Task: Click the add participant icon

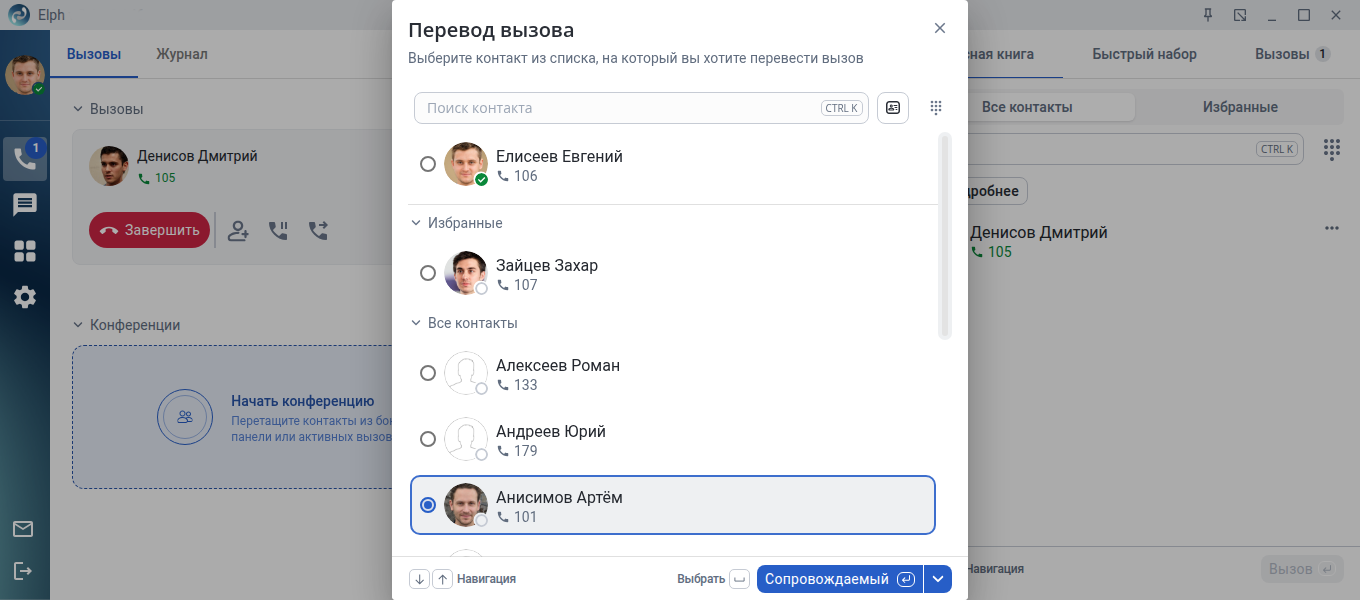Action: (238, 230)
